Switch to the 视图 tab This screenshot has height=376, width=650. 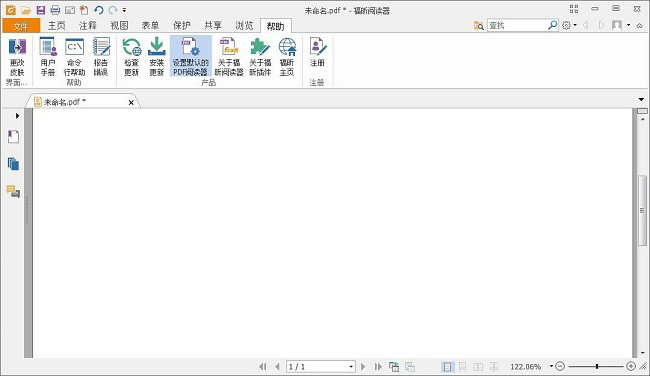pos(119,26)
